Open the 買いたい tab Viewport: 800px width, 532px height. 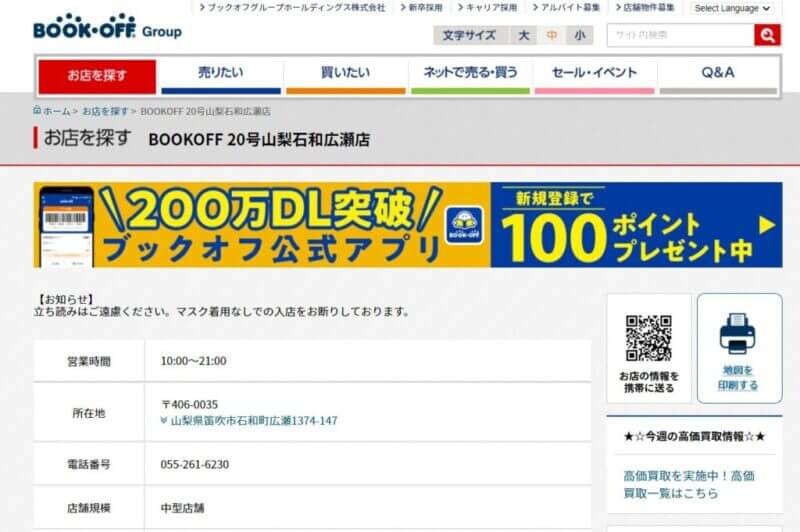[345, 77]
